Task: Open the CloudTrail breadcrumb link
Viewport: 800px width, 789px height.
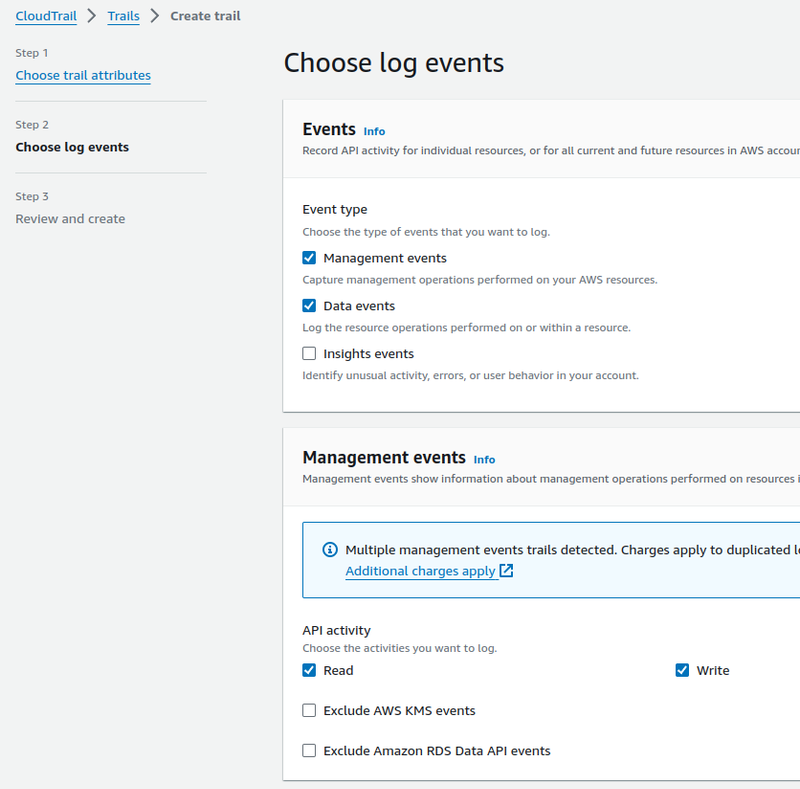Action: 46,16
